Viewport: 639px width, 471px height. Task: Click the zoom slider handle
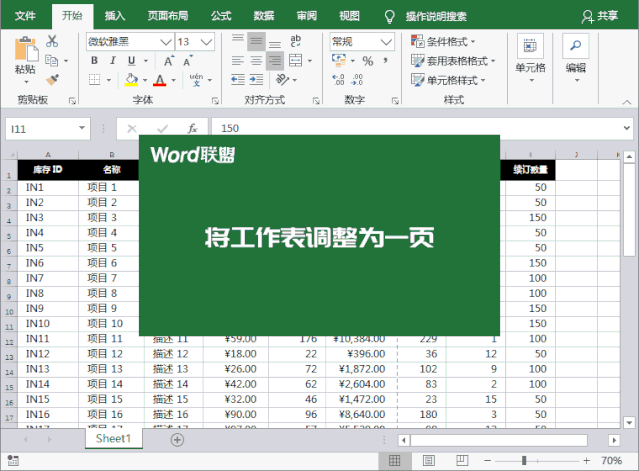(524, 461)
